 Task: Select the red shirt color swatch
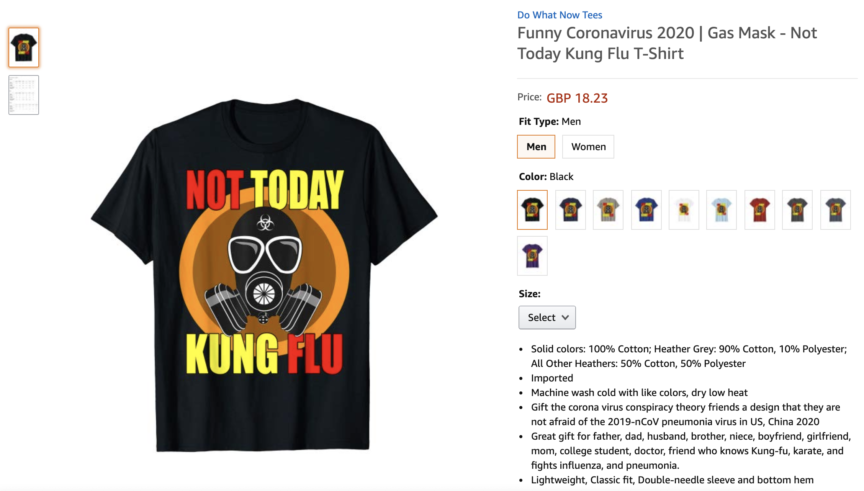pos(760,210)
